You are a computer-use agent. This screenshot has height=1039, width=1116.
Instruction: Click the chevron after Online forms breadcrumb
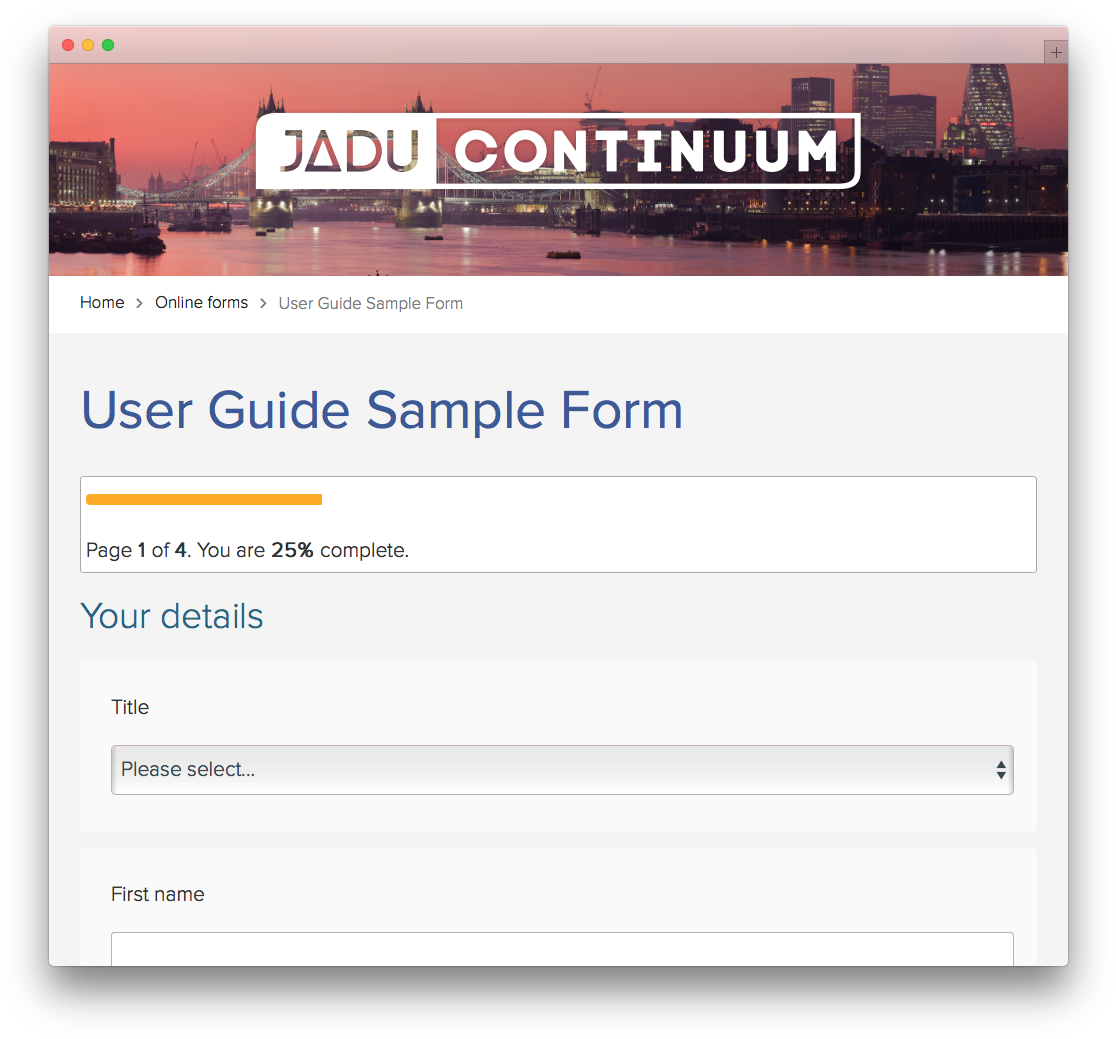[x=262, y=302]
